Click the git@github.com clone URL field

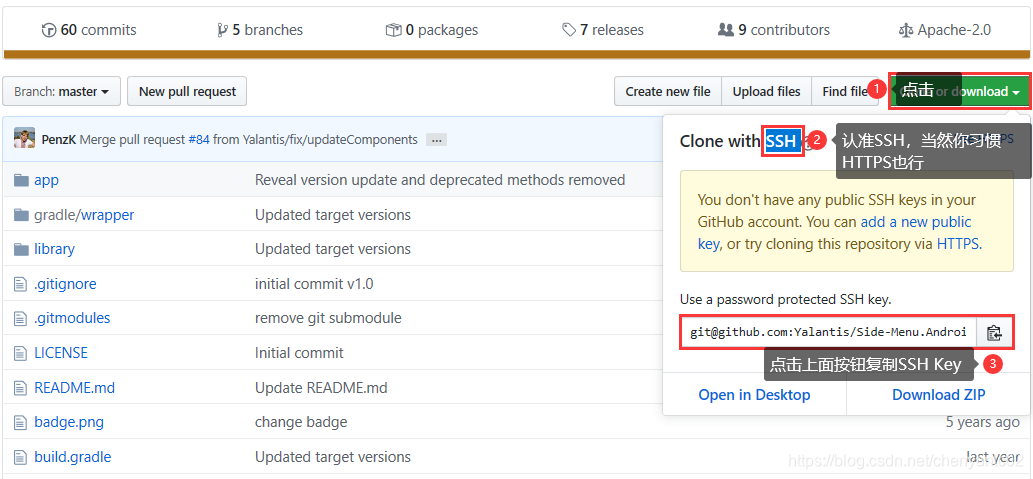coord(828,332)
